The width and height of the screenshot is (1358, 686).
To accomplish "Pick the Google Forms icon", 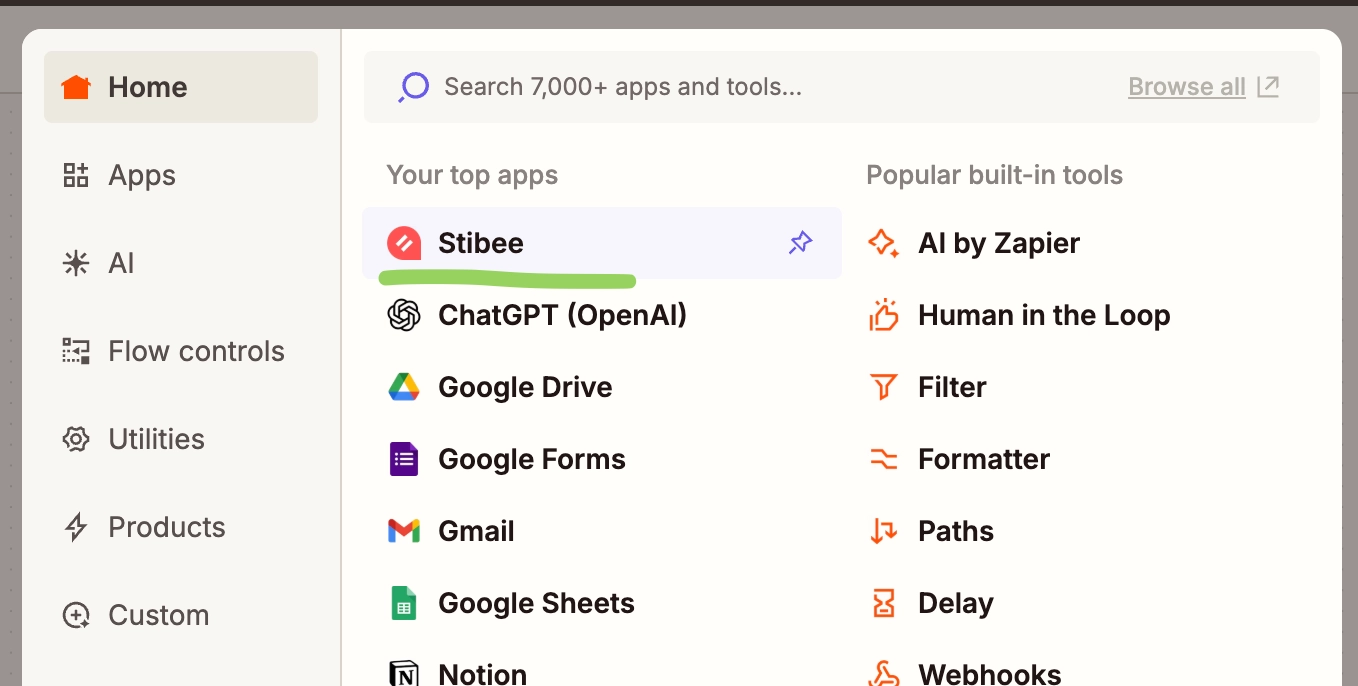I will tap(404, 459).
